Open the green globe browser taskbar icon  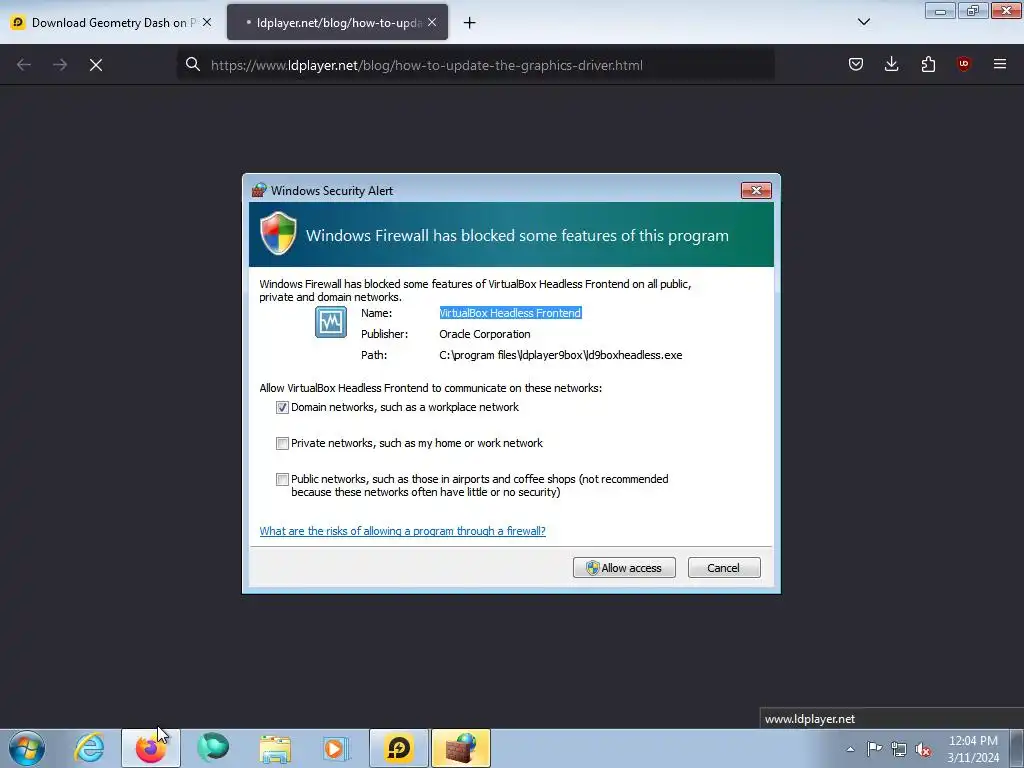click(213, 748)
